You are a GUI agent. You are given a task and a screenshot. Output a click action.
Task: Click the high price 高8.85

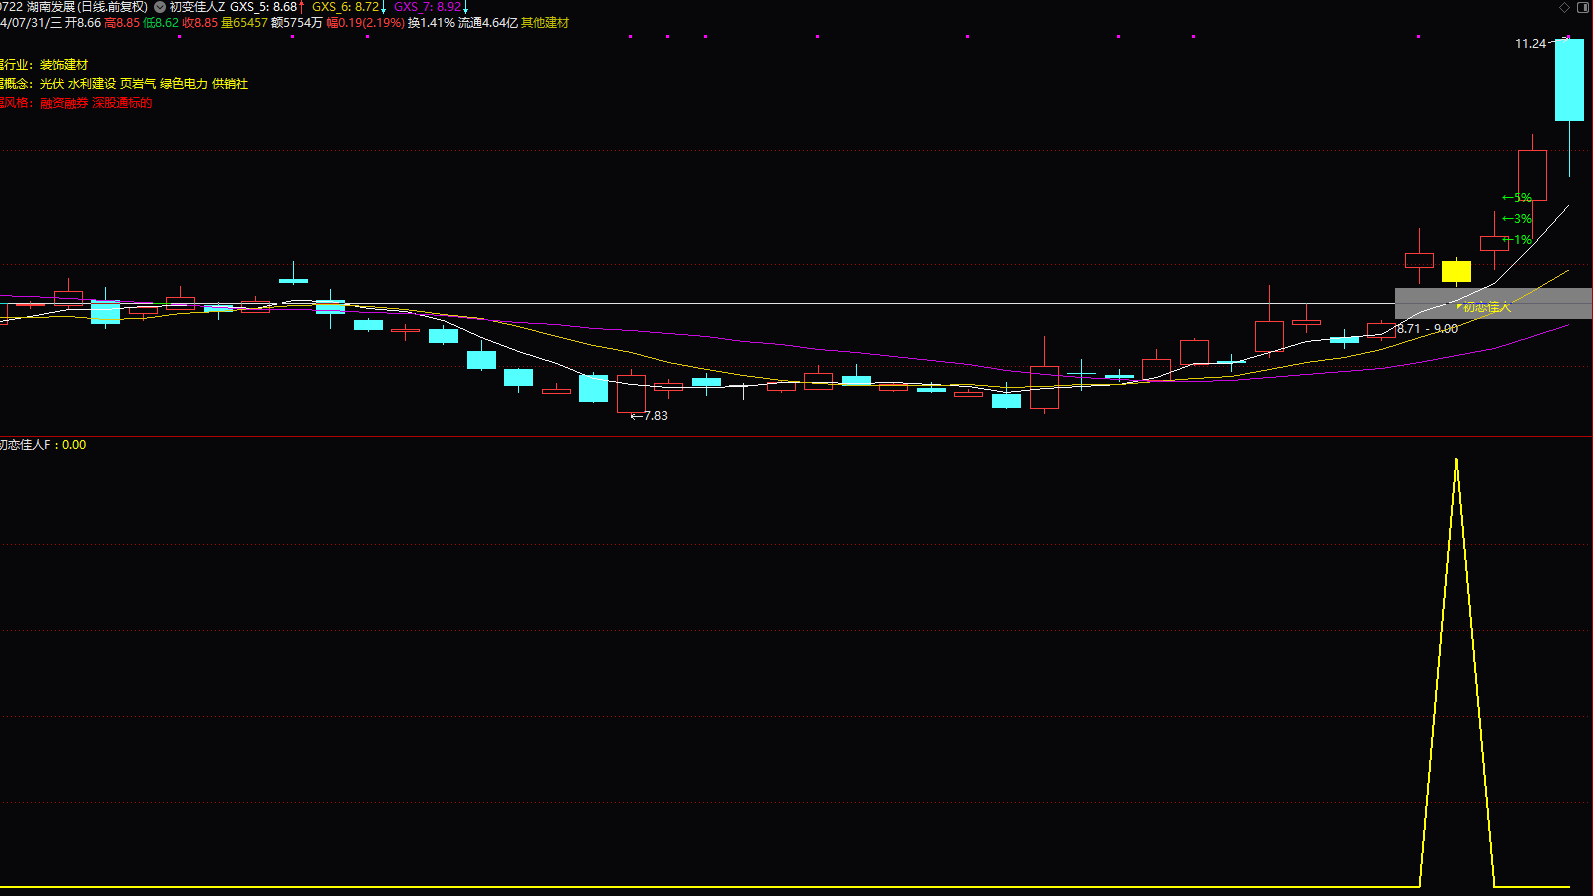click(122, 23)
